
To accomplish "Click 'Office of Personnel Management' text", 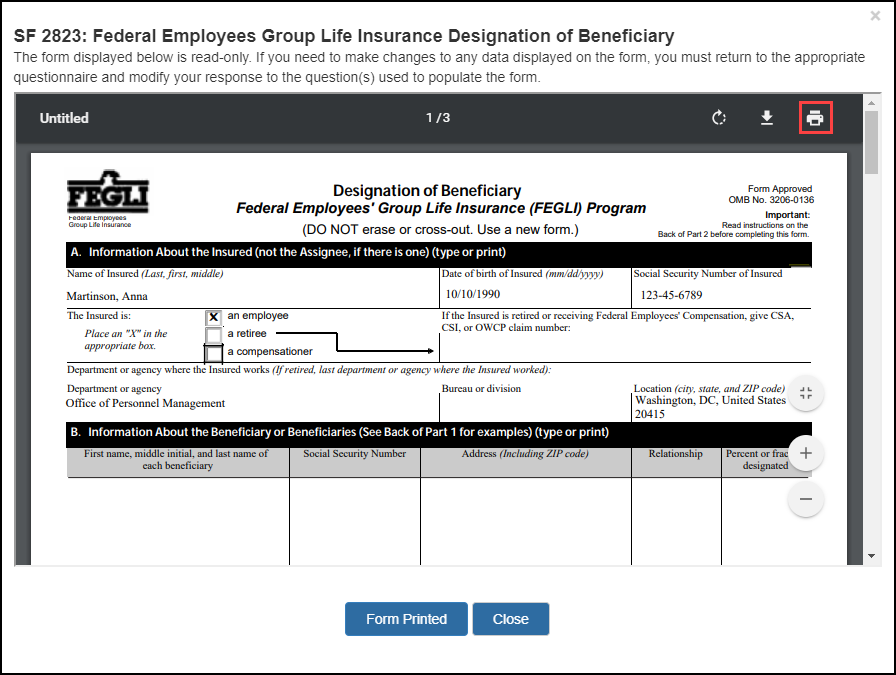I will coord(145,403).
